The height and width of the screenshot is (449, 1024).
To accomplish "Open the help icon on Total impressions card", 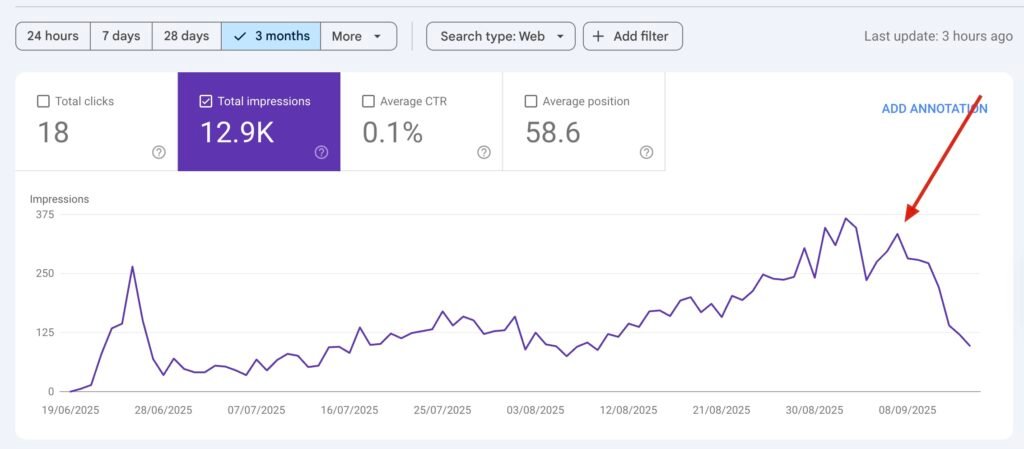I will 321,152.
